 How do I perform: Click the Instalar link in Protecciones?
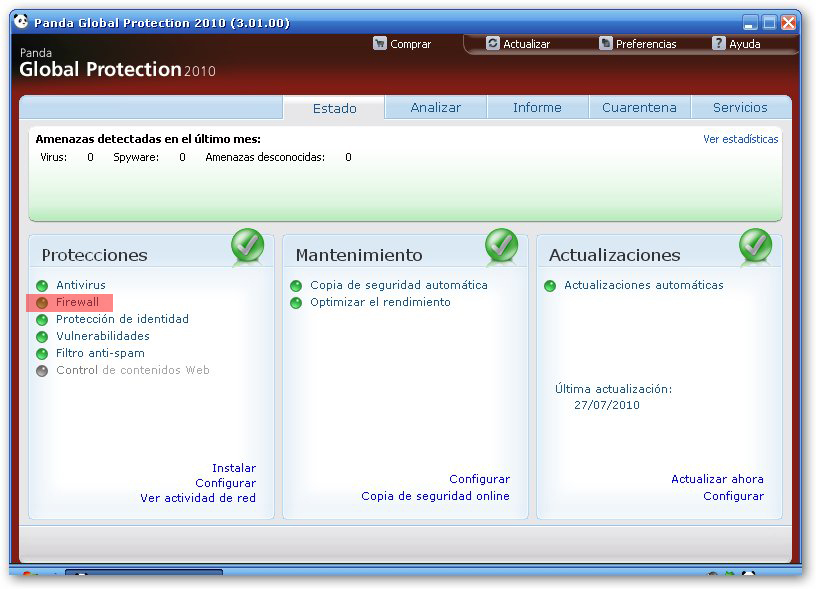pyautogui.click(x=234, y=468)
